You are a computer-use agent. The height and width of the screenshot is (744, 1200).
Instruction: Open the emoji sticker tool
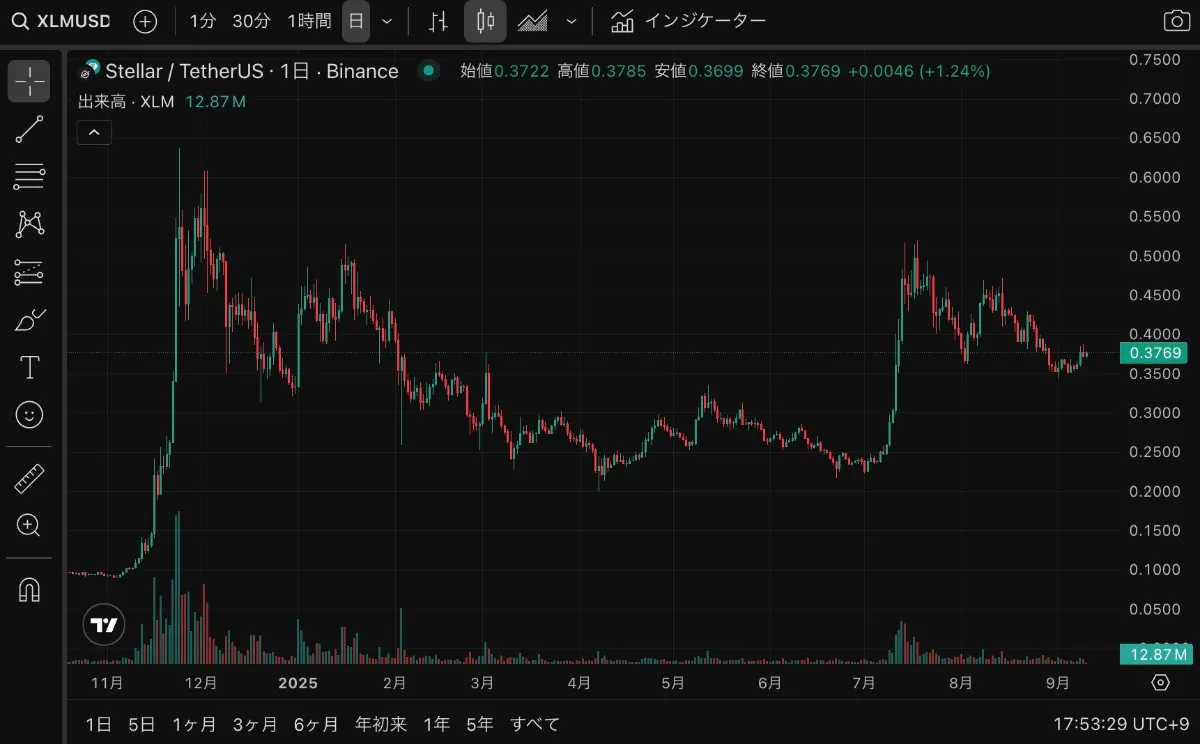[30, 415]
